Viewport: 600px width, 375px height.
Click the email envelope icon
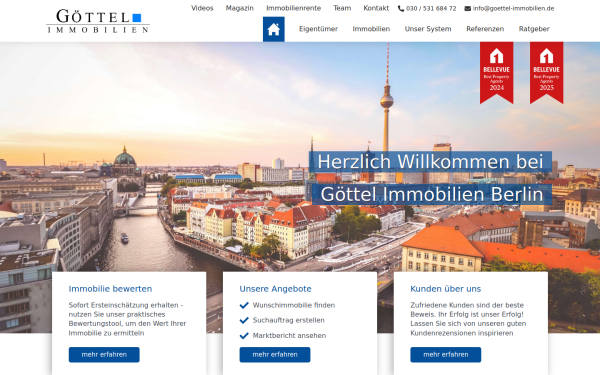coord(468,8)
